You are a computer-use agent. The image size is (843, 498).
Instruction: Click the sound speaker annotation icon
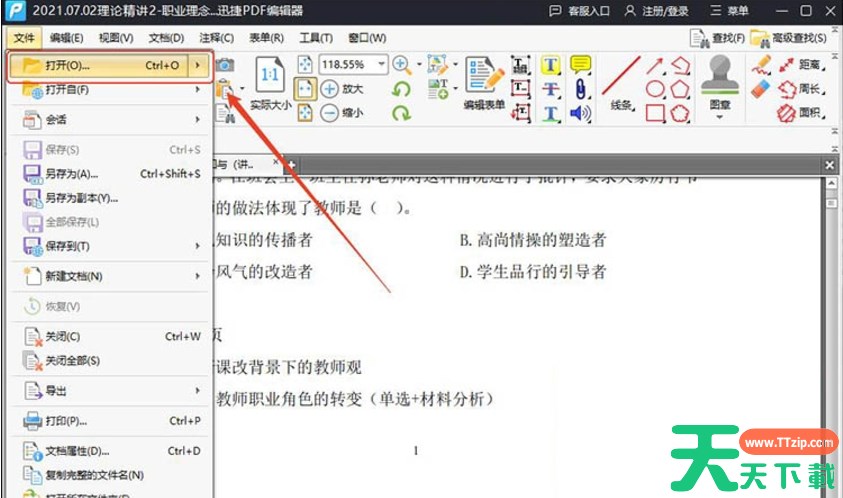click(580, 113)
